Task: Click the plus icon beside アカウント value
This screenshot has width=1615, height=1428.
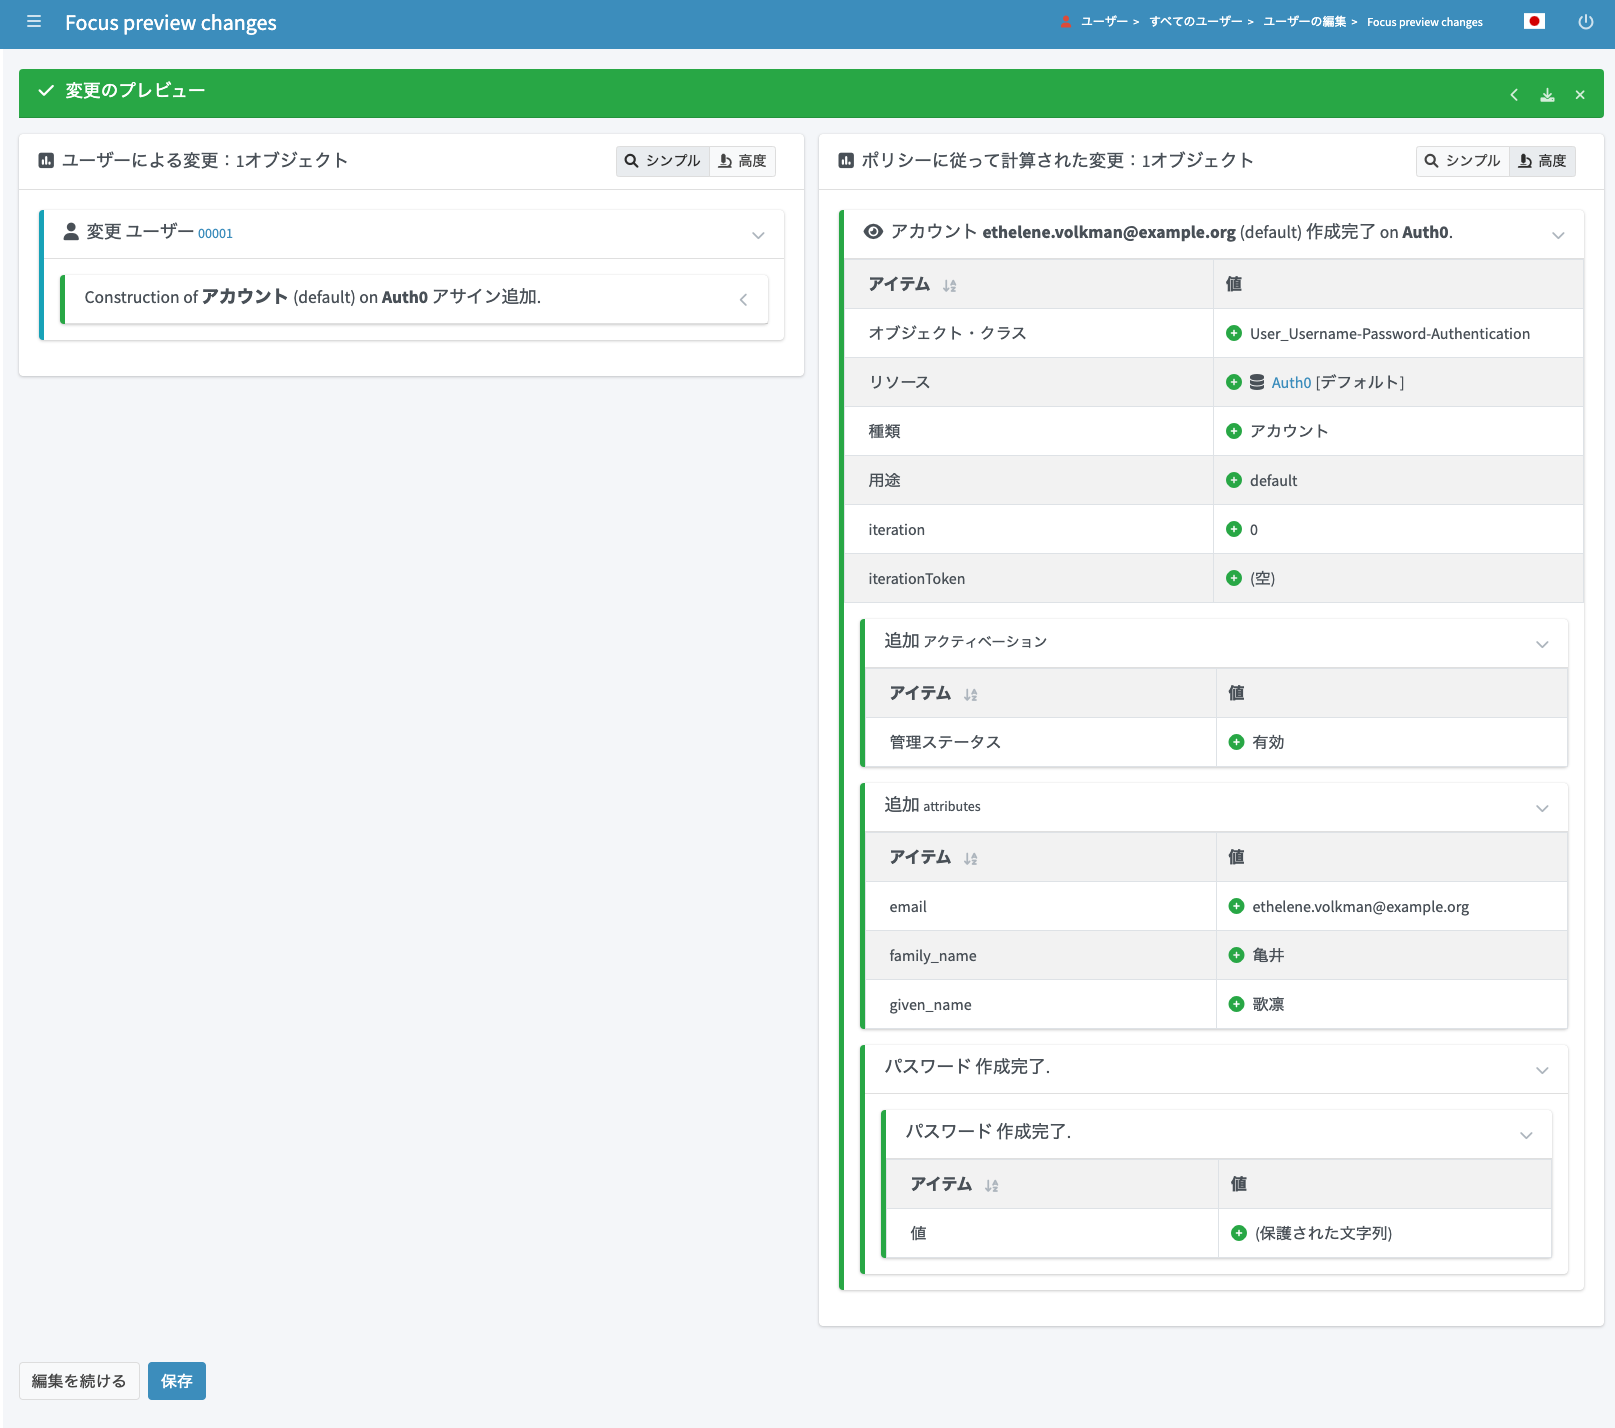Action: tap(1234, 431)
